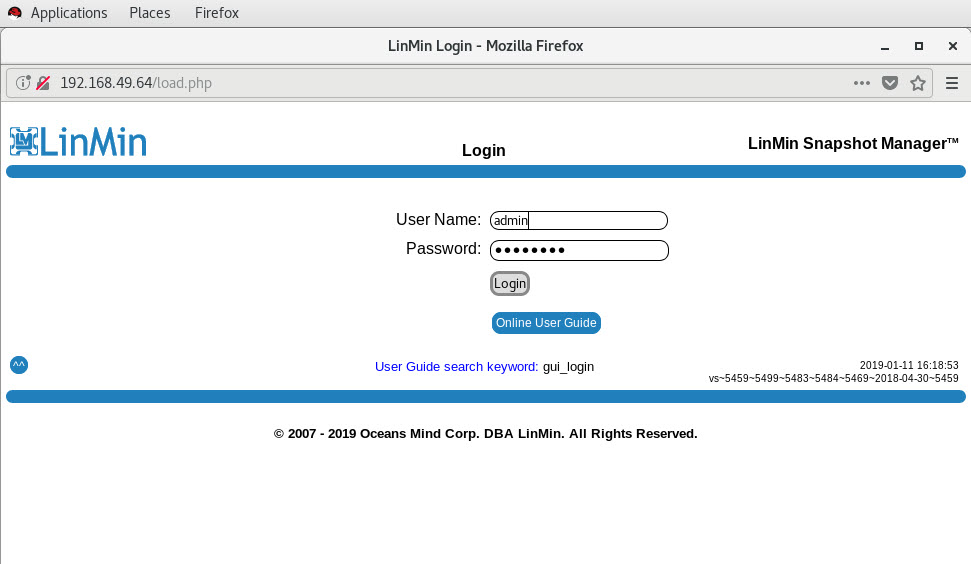Bookmark this page with the star icon
Screen dimensions: 971x564
tap(917, 83)
